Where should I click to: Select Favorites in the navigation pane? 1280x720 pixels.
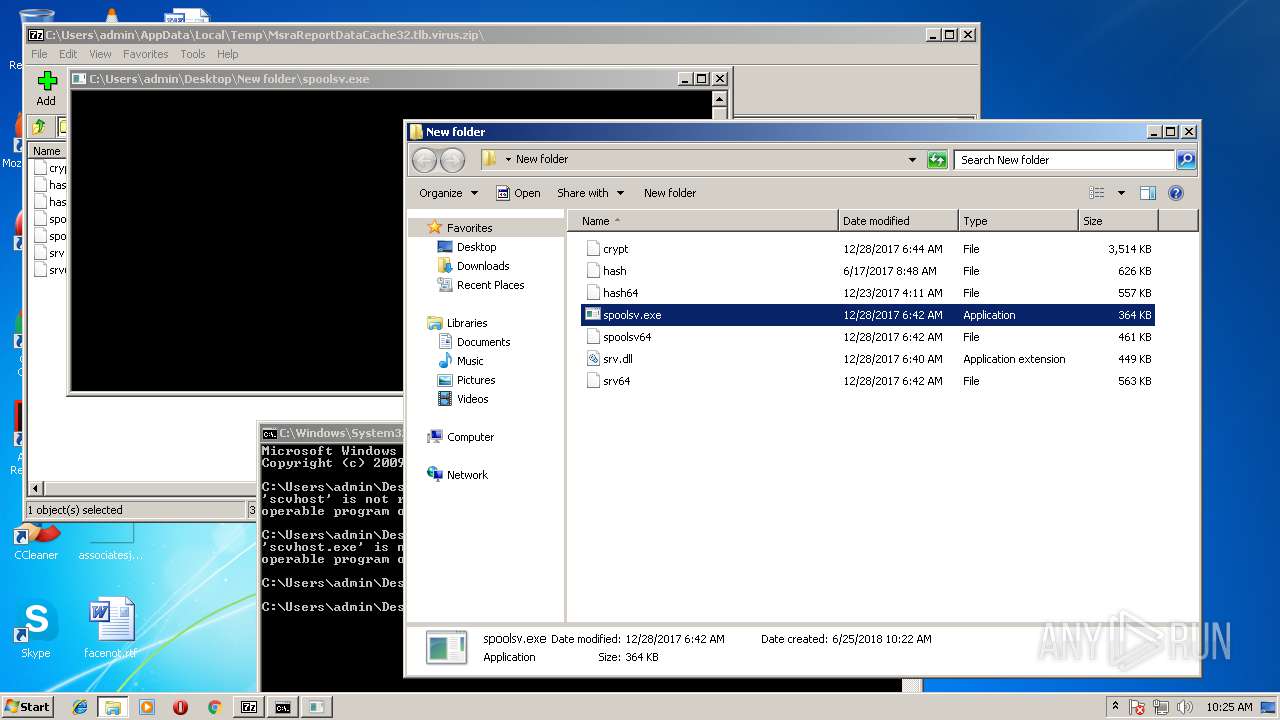click(469, 228)
